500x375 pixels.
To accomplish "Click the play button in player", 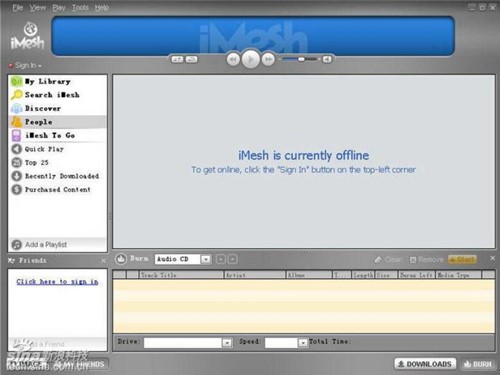I will pos(250,59).
